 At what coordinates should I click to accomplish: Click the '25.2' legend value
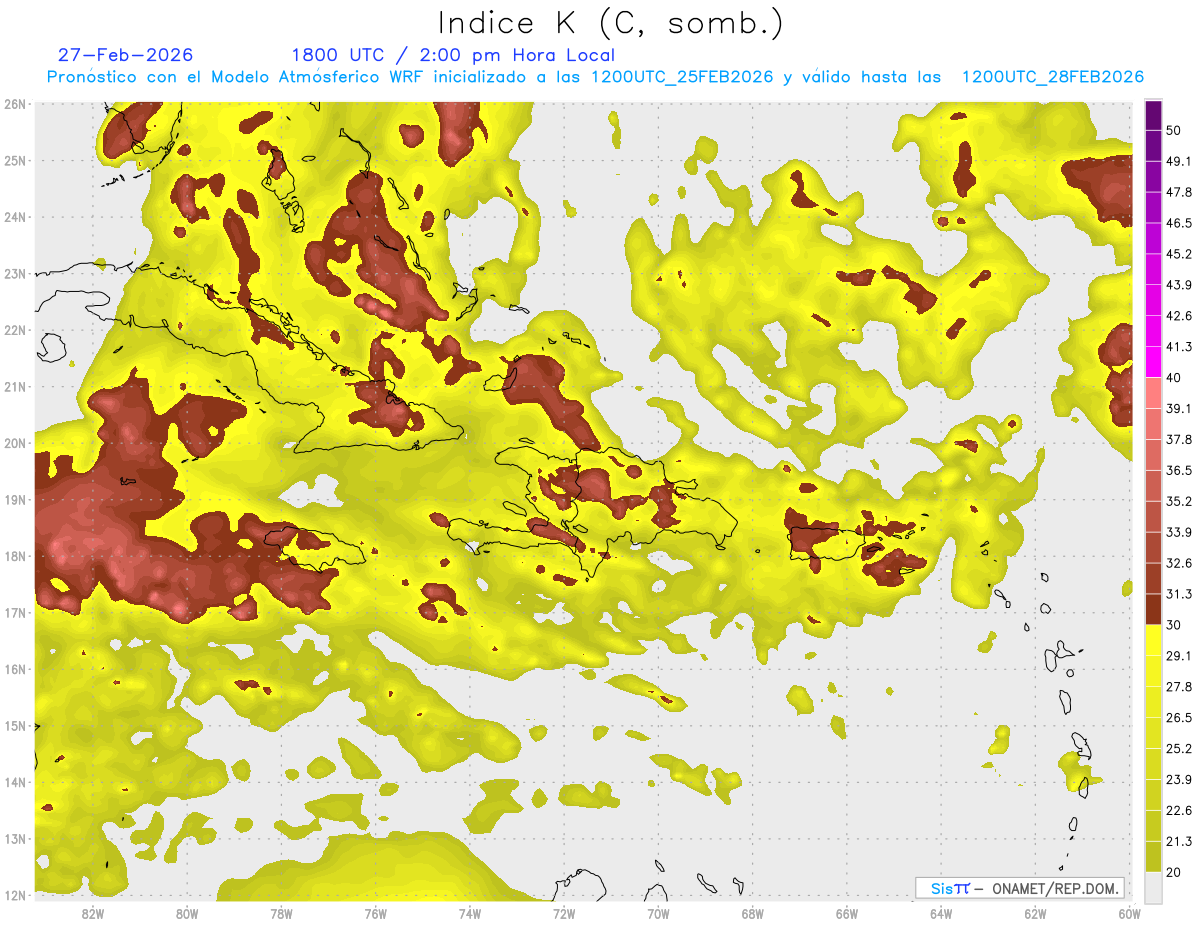(x=1179, y=749)
